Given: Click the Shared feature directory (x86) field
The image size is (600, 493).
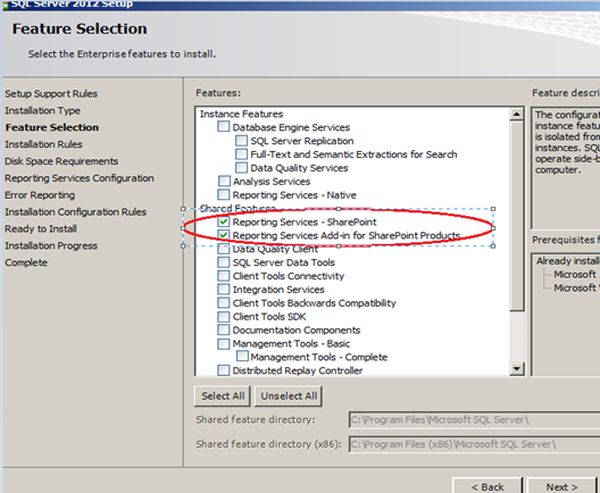Looking at the screenshot, I should click(474, 444).
